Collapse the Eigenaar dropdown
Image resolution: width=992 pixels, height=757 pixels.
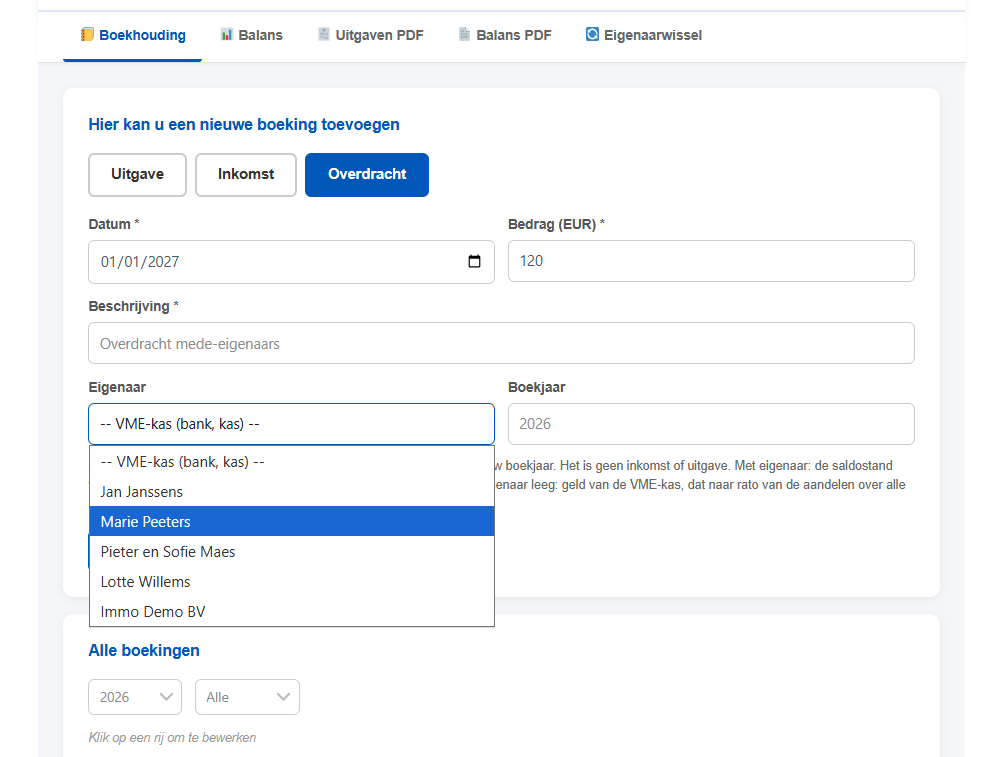(291, 424)
